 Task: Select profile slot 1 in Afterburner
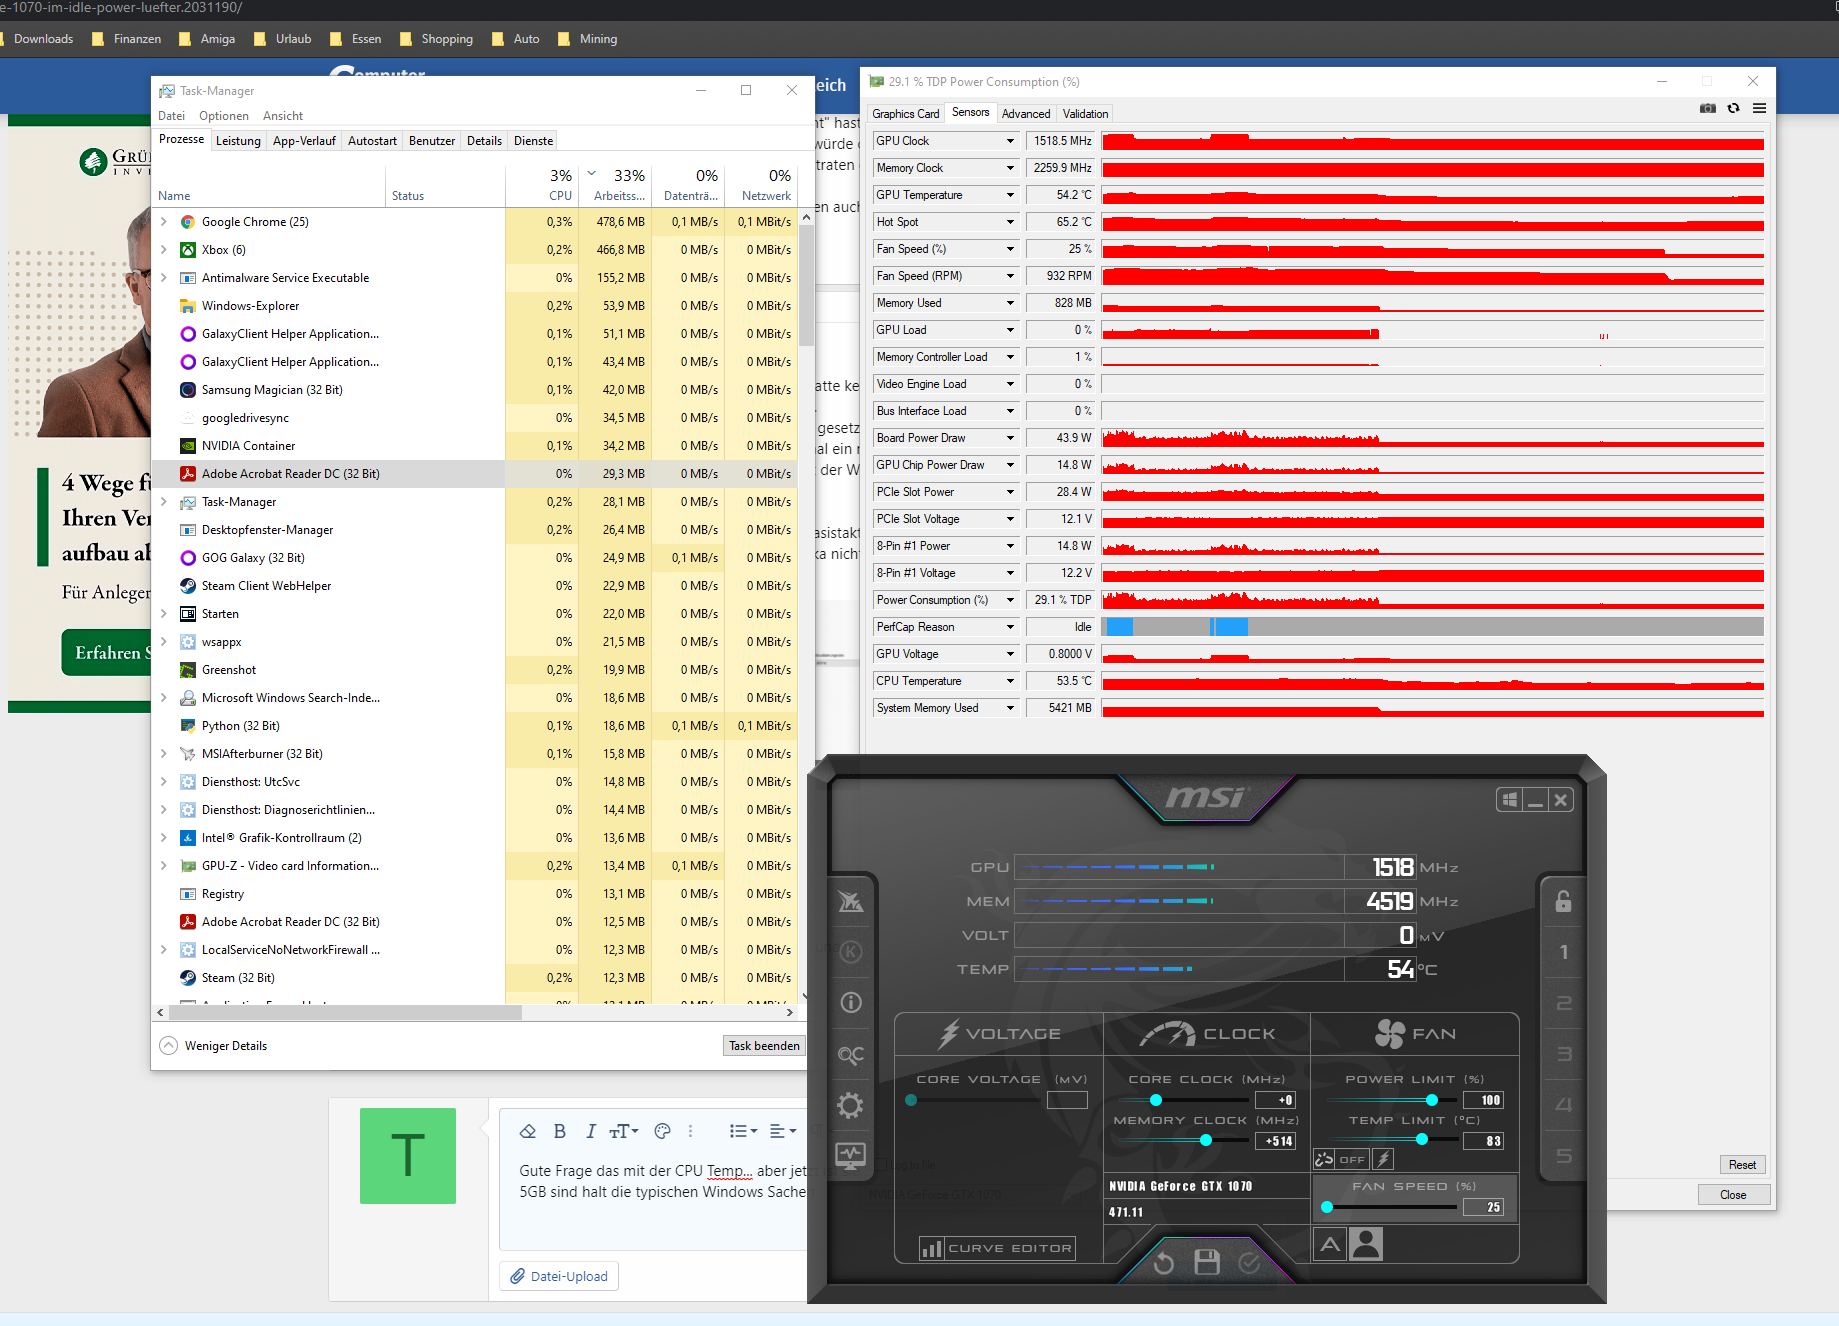[x=1564, y=952]
